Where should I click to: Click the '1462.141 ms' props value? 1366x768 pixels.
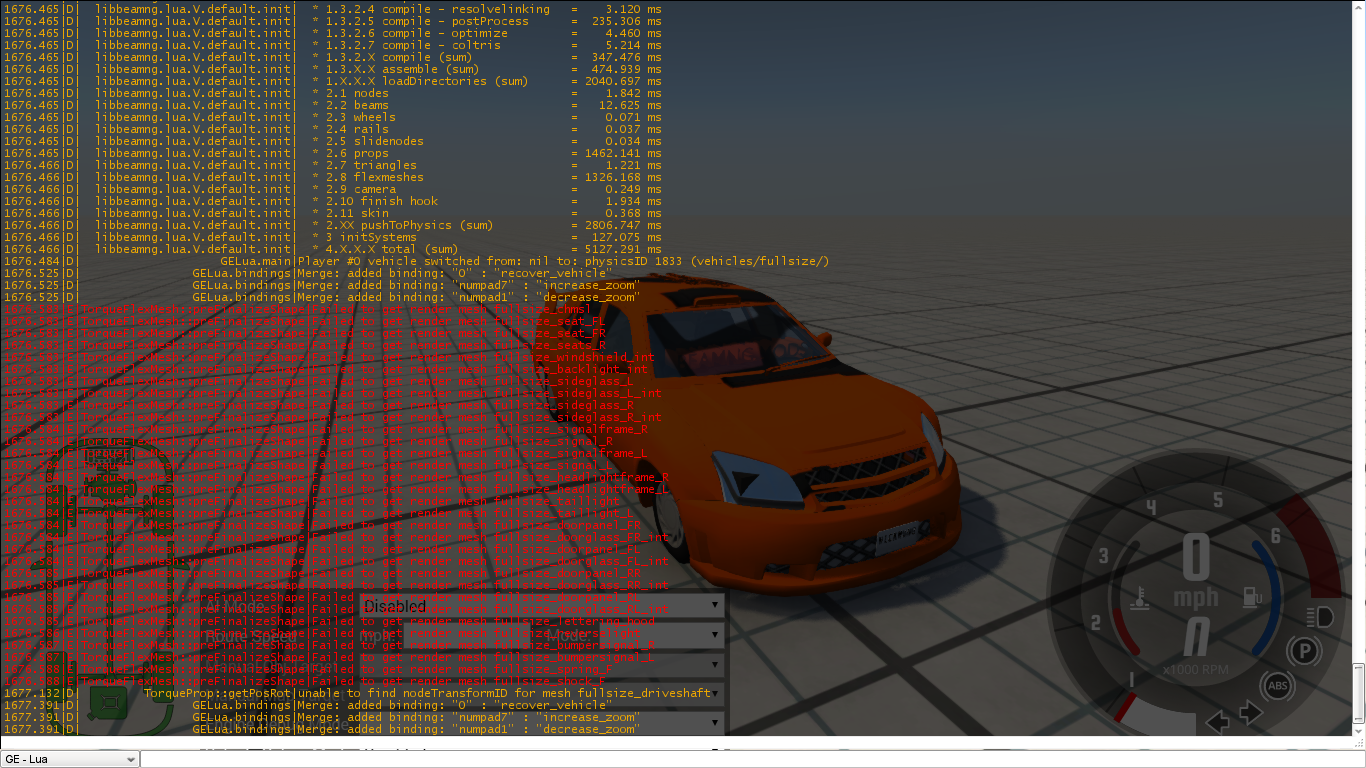(x=622, y=153)
